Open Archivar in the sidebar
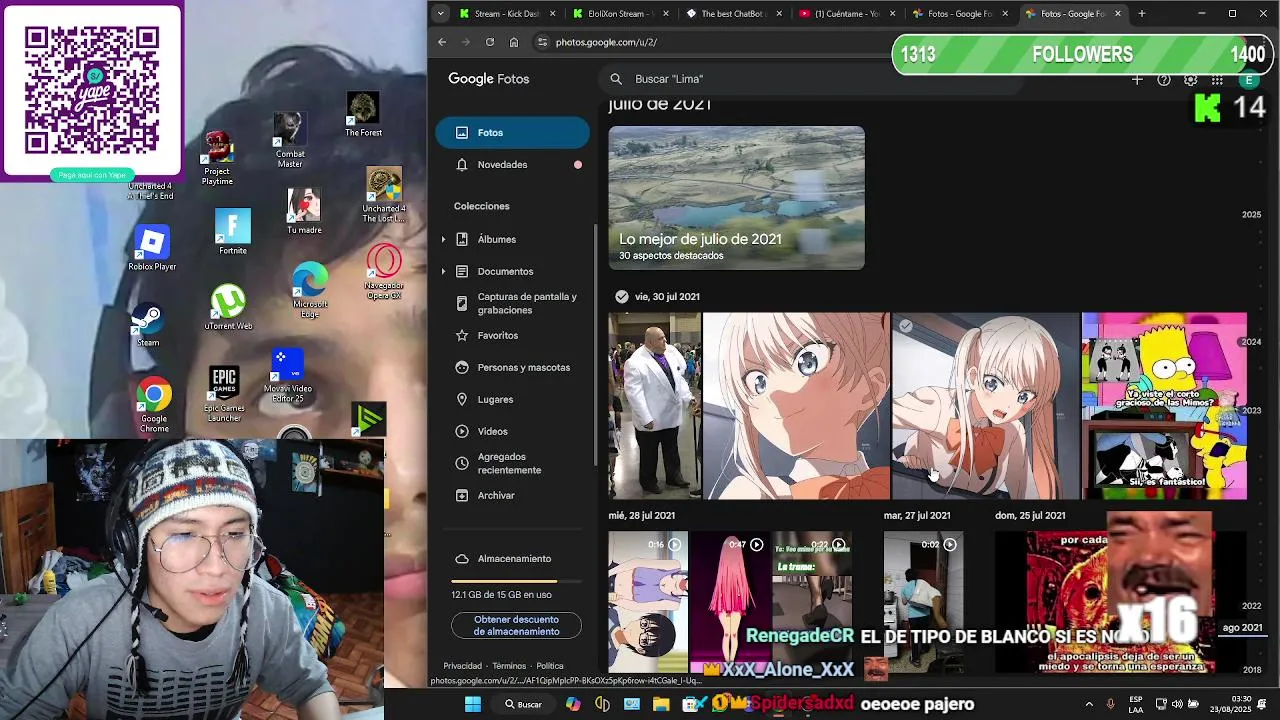Screen dimensions: 1280x720 512,495
